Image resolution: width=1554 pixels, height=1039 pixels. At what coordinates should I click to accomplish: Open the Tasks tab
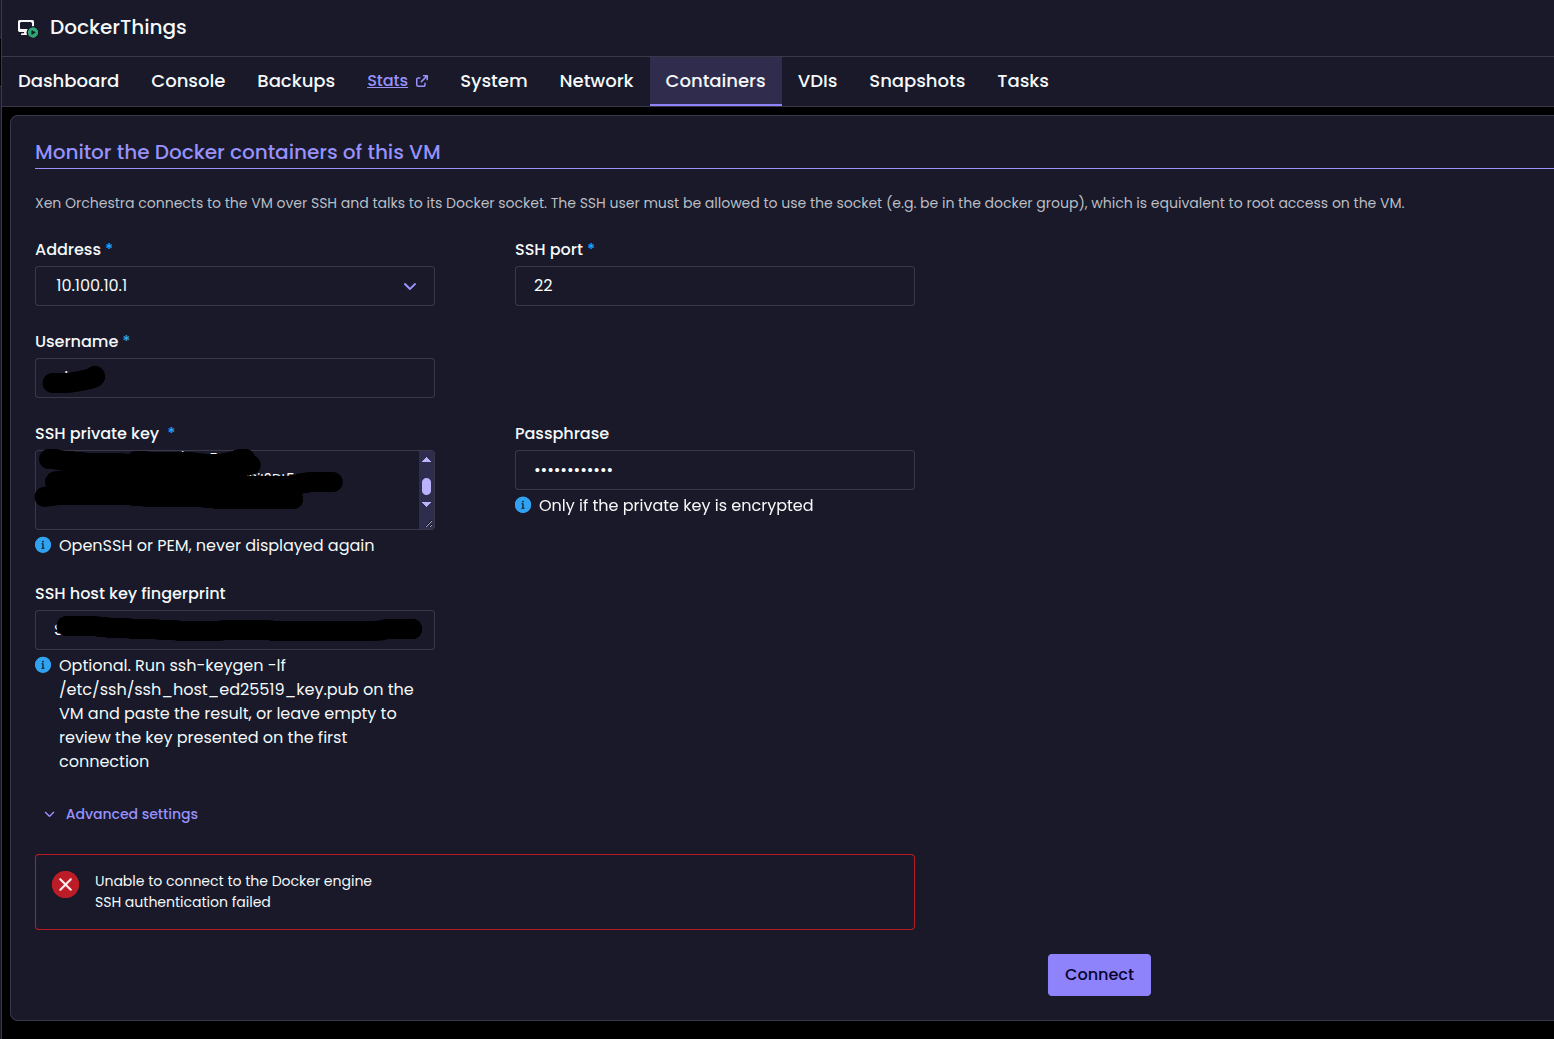tap(1023, 81)
